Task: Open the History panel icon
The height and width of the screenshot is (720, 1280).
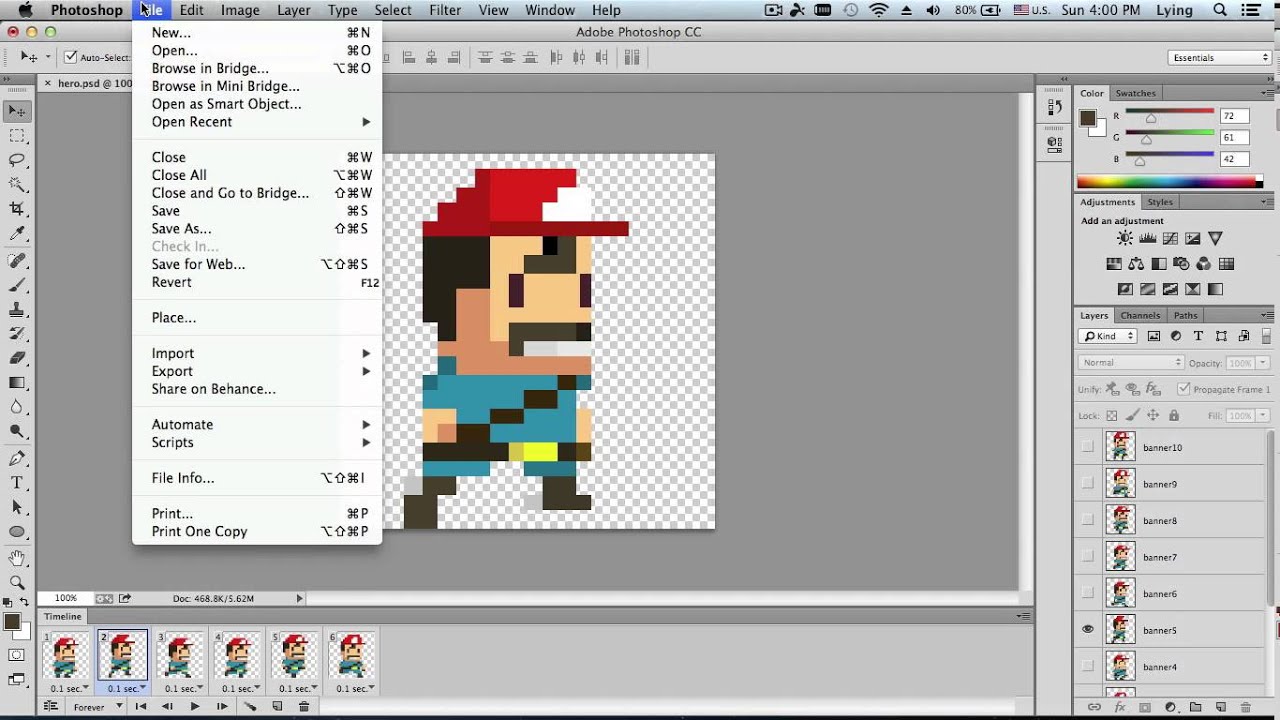Action: point(1053,107)
